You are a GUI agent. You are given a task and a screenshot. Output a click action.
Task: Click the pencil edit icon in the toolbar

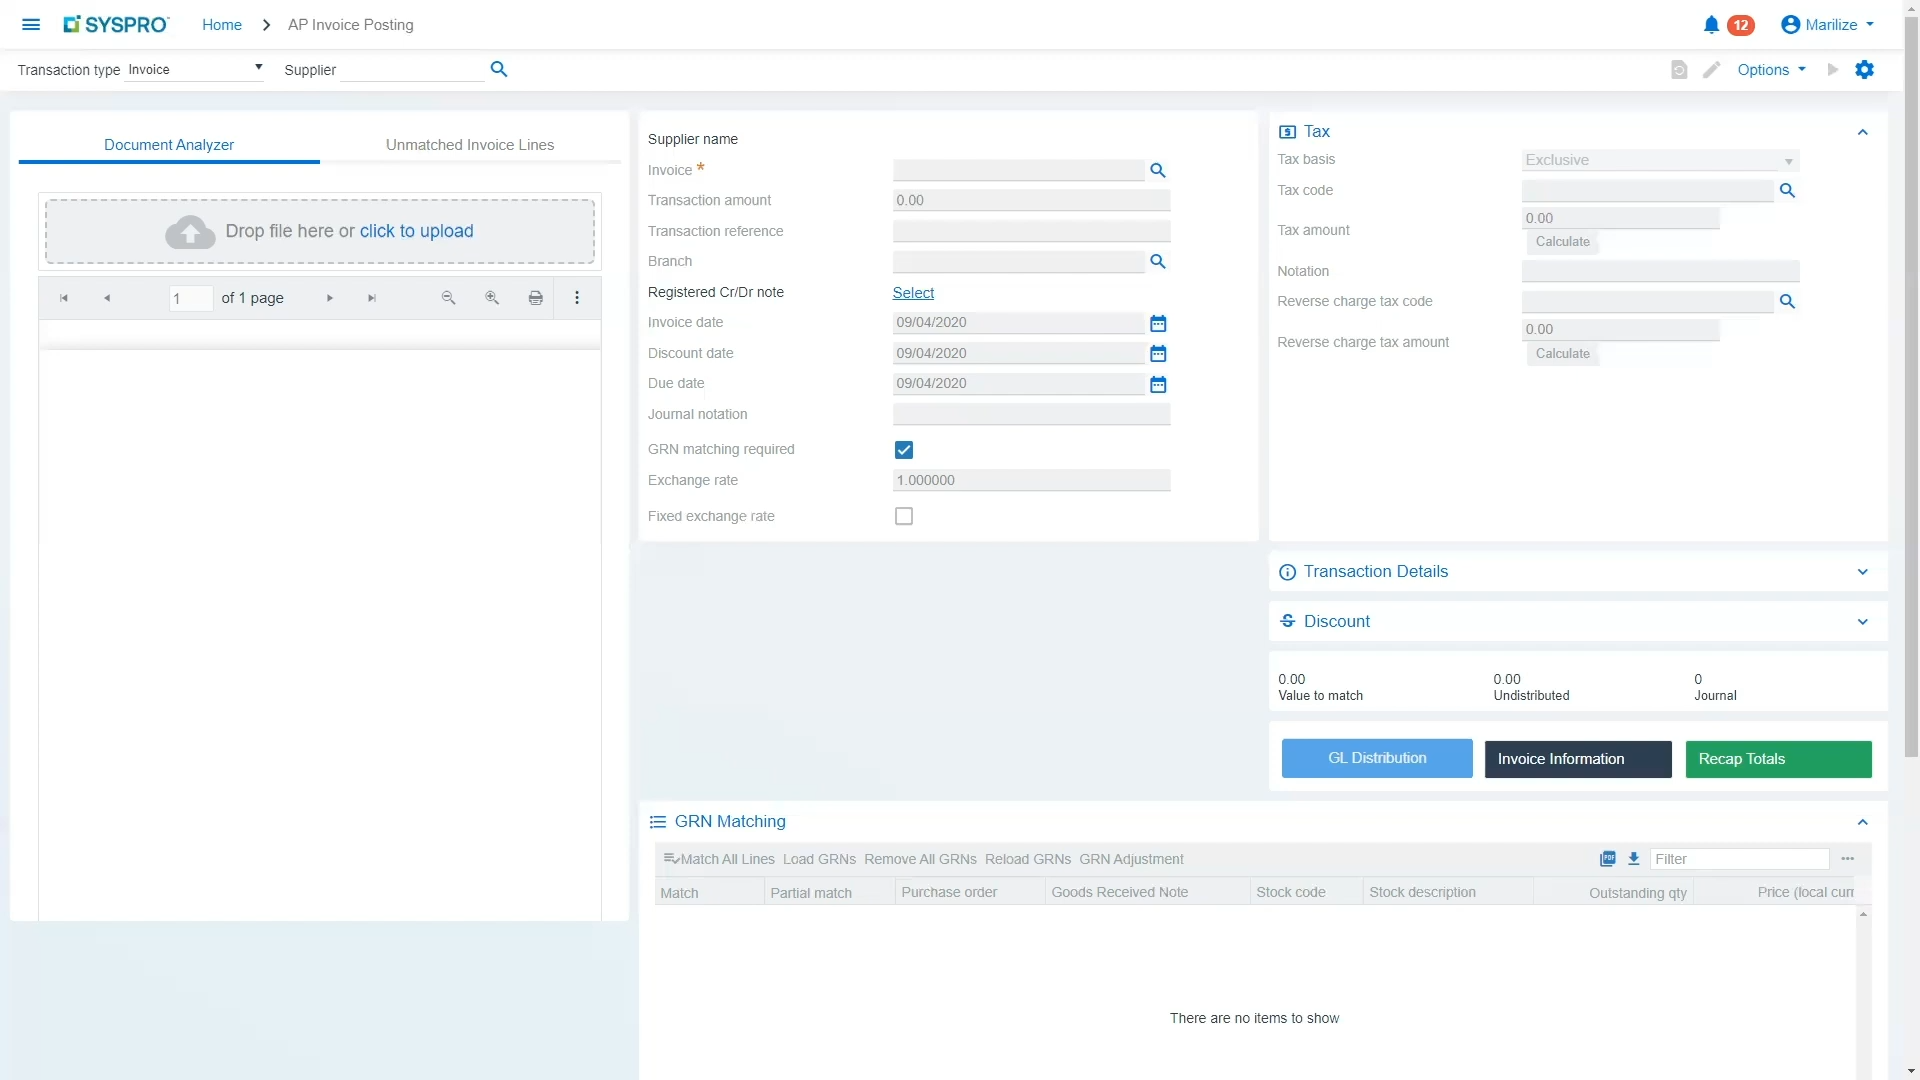1712,69
